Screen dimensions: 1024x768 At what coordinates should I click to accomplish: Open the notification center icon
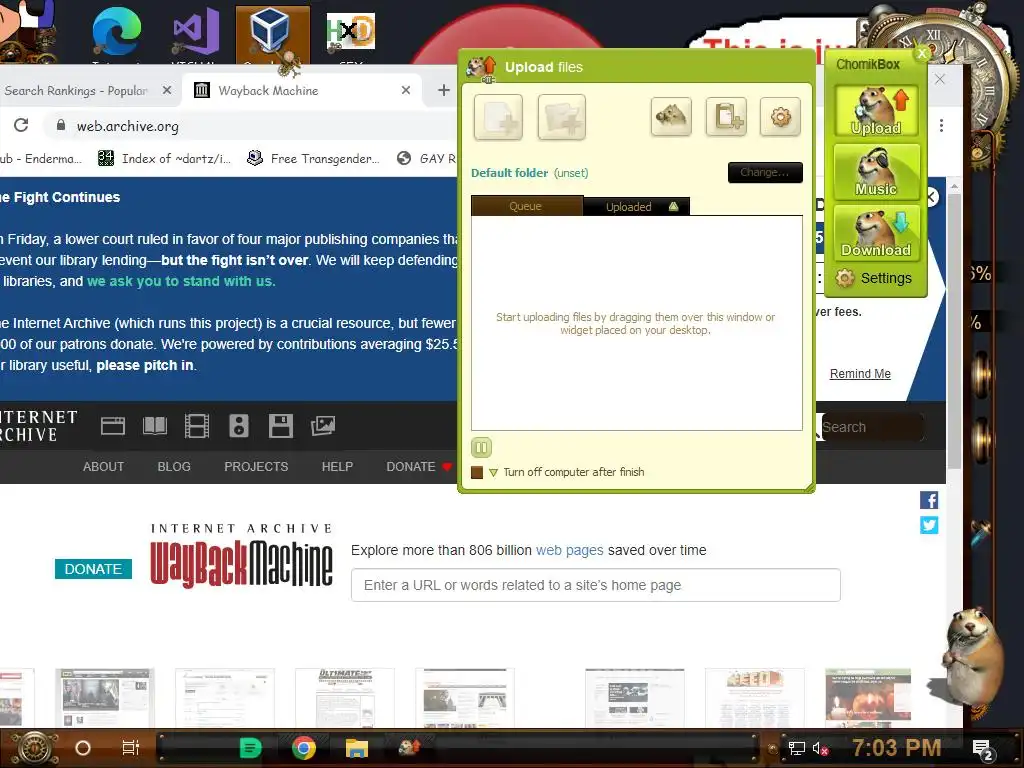coord(982,748)
